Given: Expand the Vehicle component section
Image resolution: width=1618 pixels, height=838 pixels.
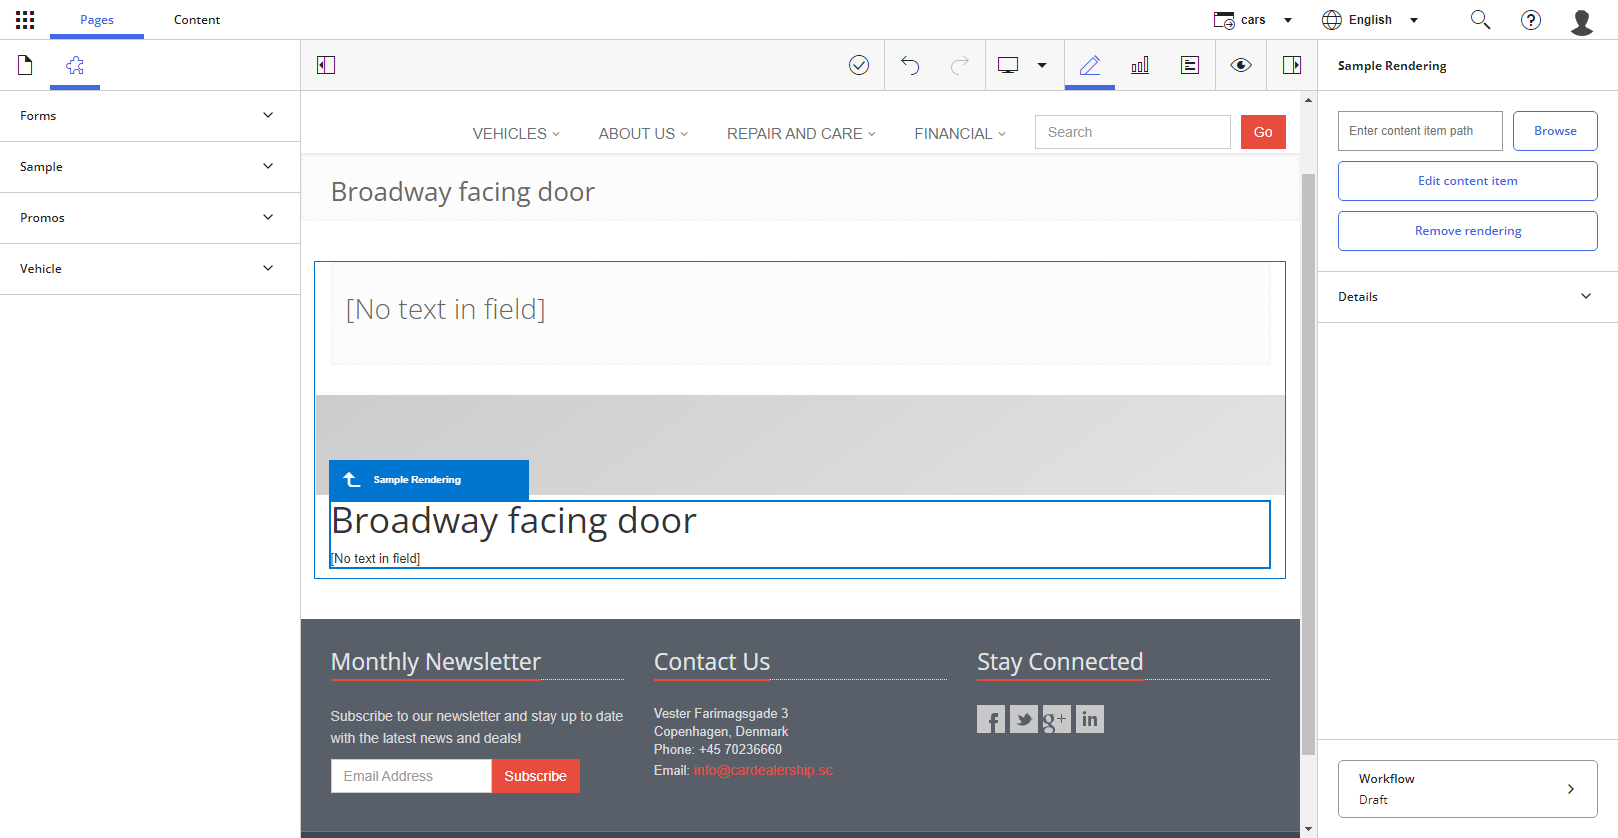Looking at the screenshot, I should point(150,269).
